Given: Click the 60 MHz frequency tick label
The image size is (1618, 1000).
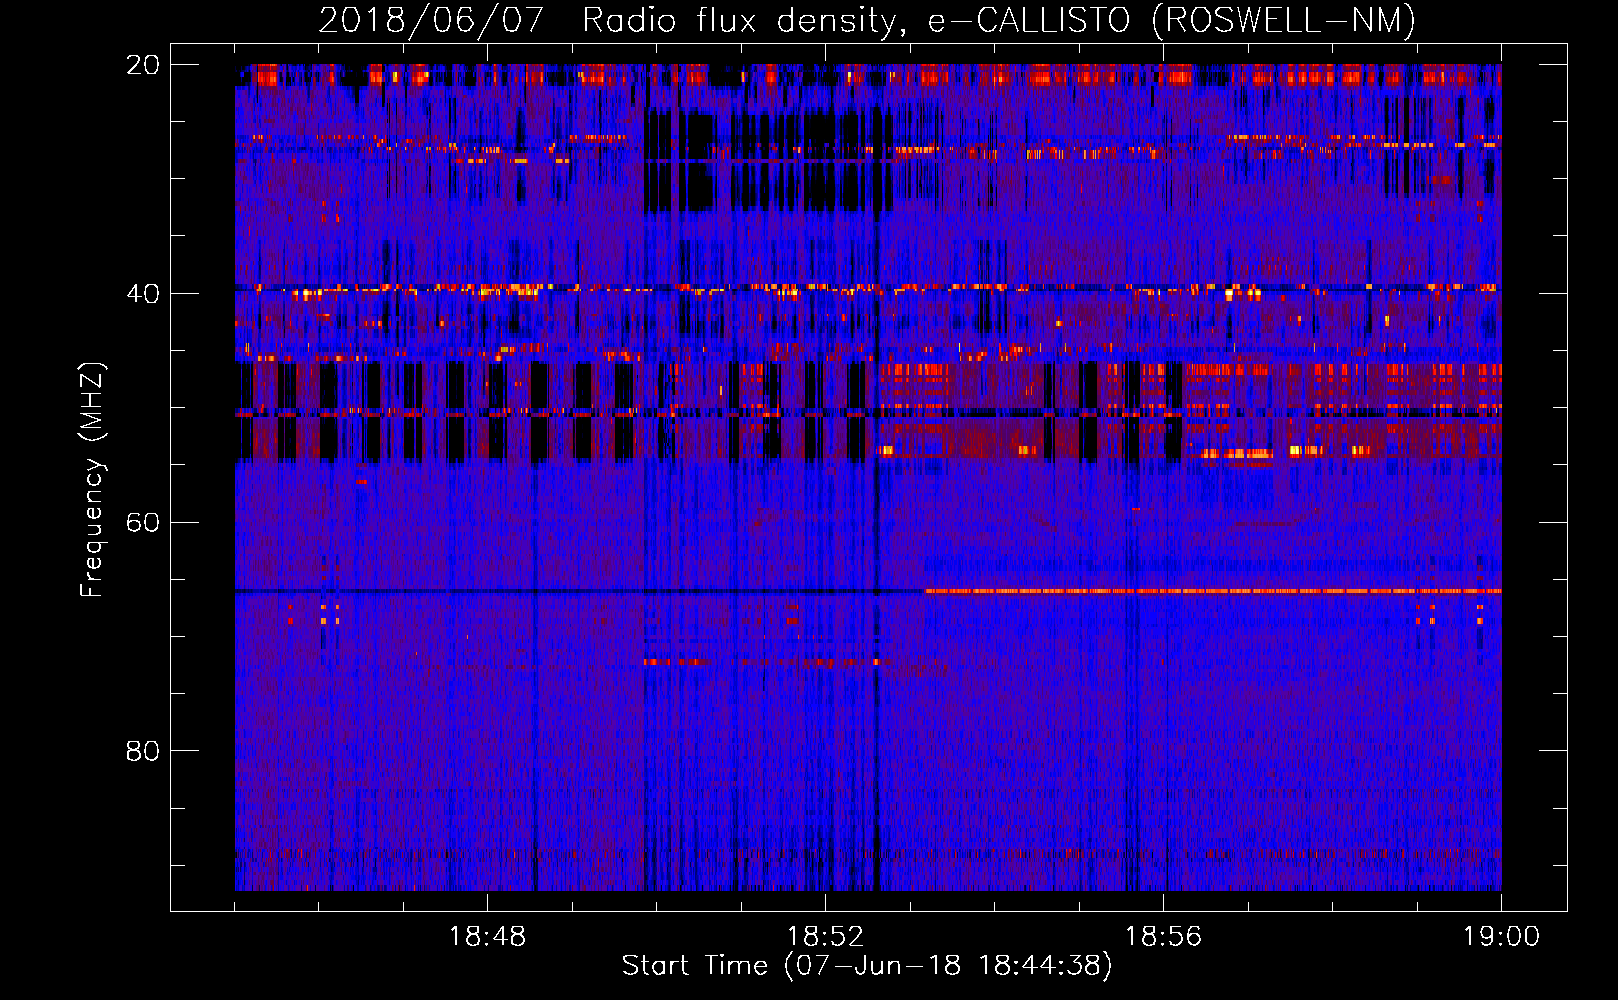Looking at the screenshot, I should (143, 523).
